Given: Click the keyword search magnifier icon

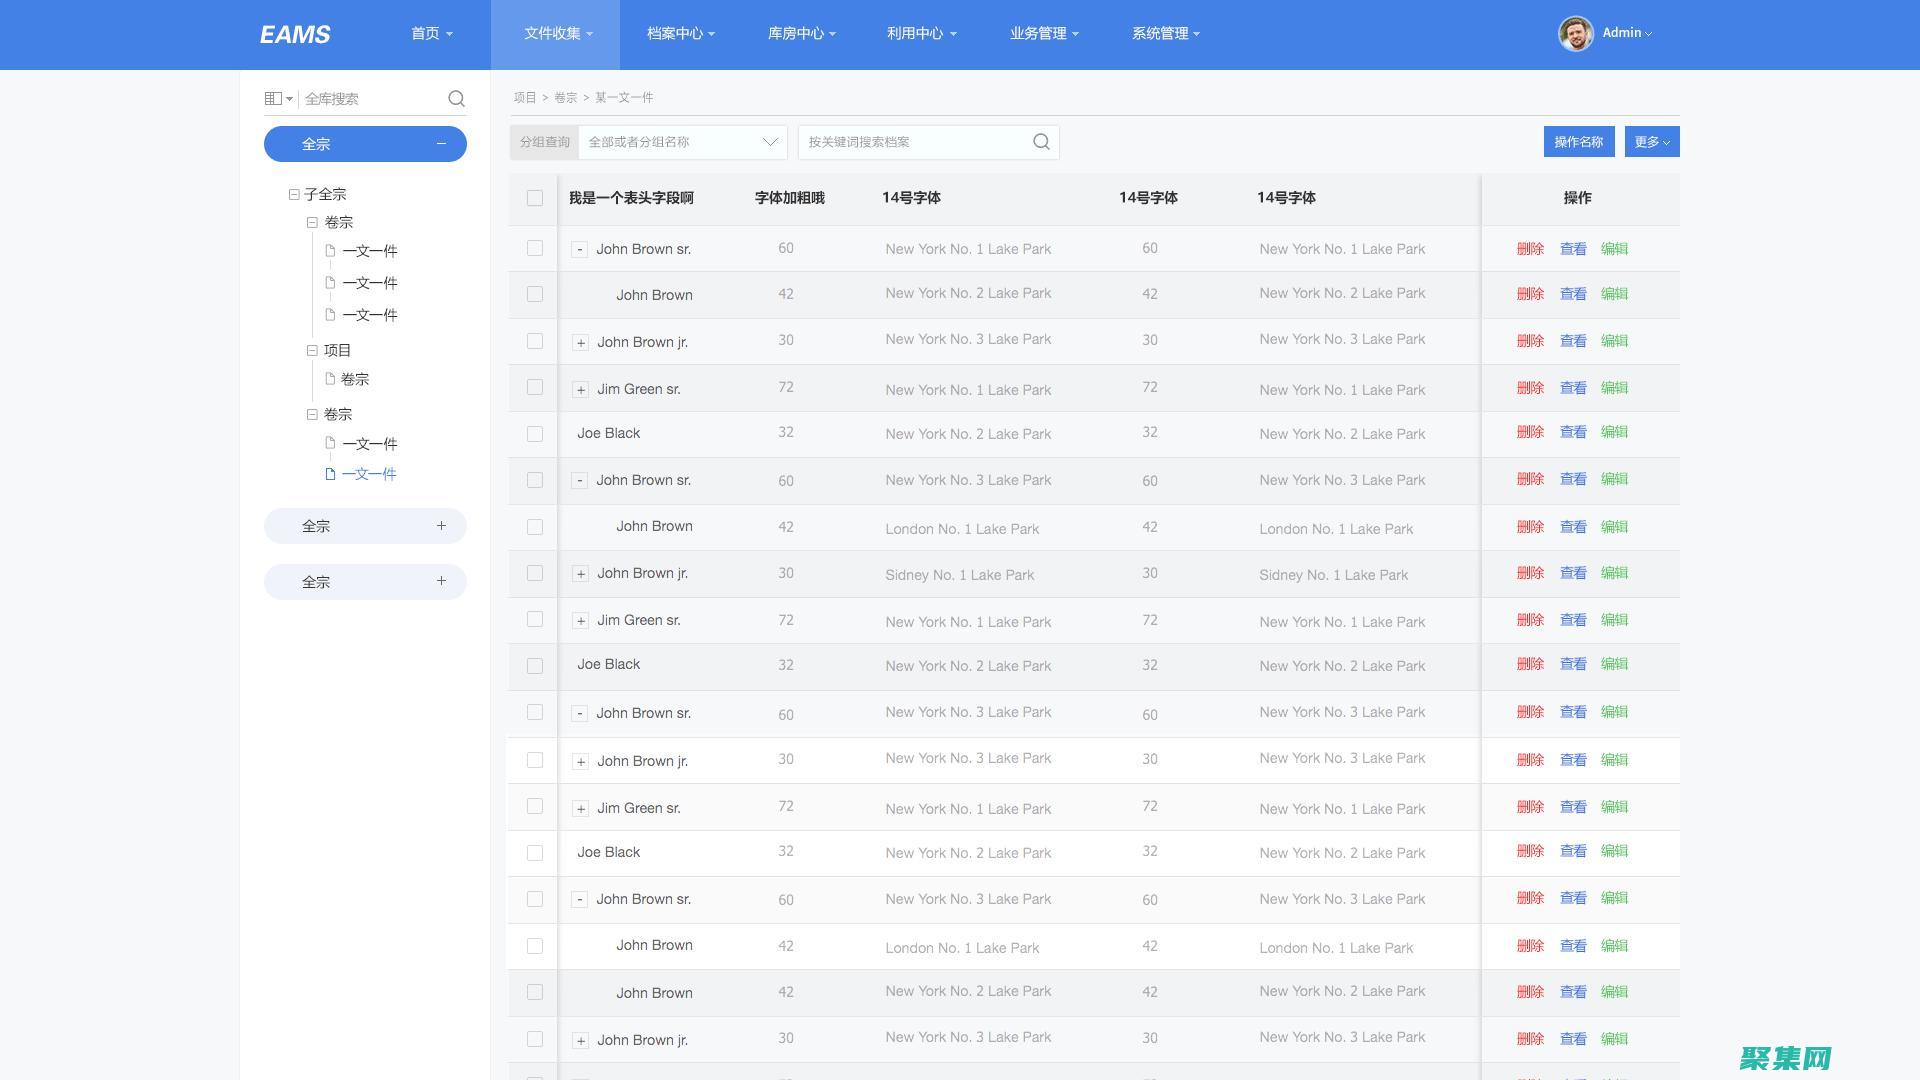Looking at the screenshot, I should (x=1041, y=142).
